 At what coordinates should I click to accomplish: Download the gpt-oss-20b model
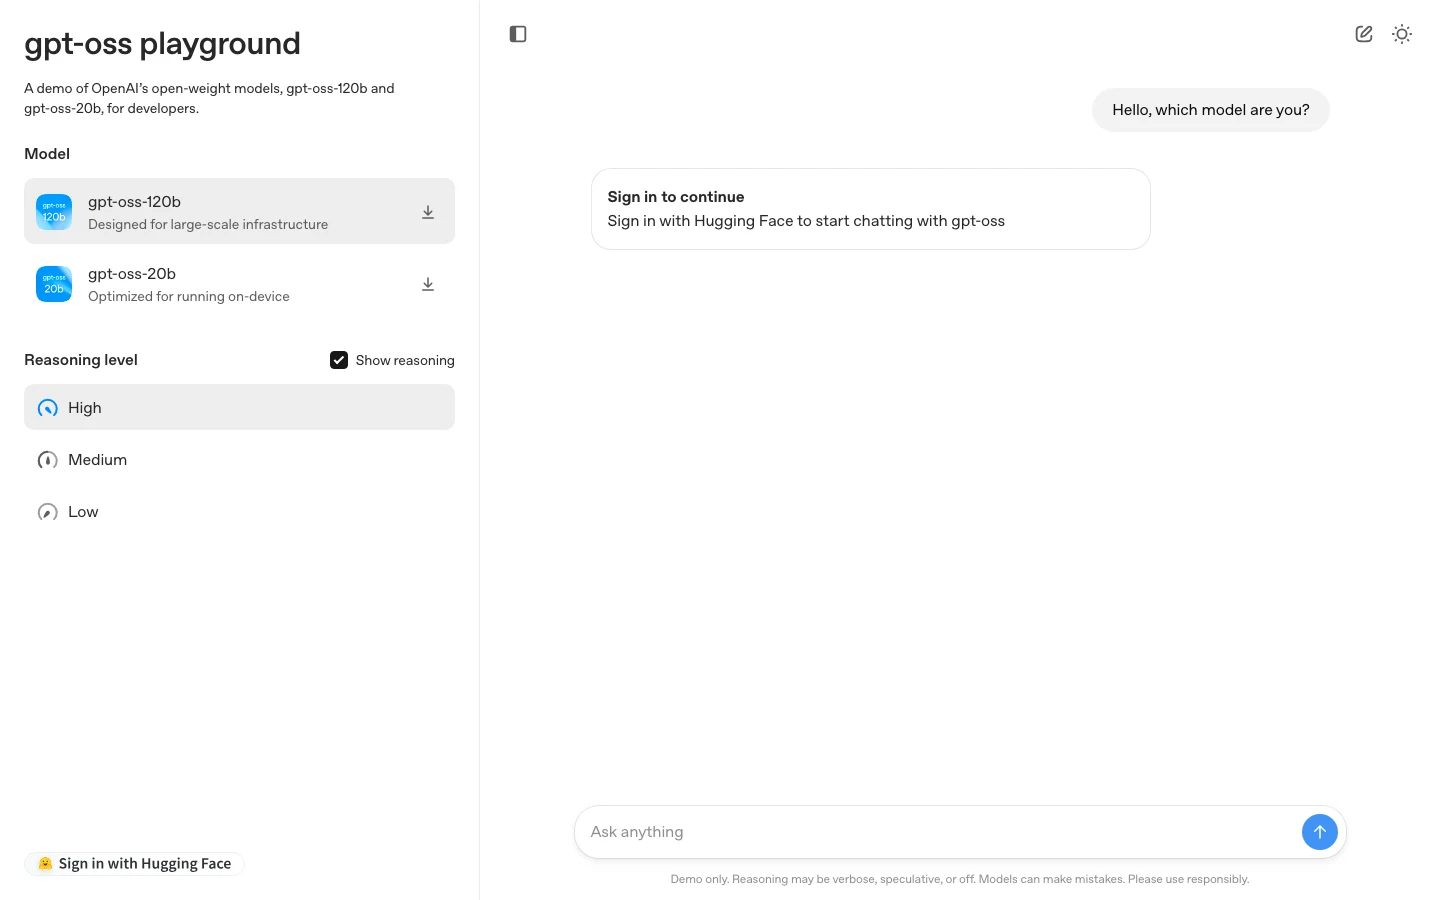click(x=428, y=284)
